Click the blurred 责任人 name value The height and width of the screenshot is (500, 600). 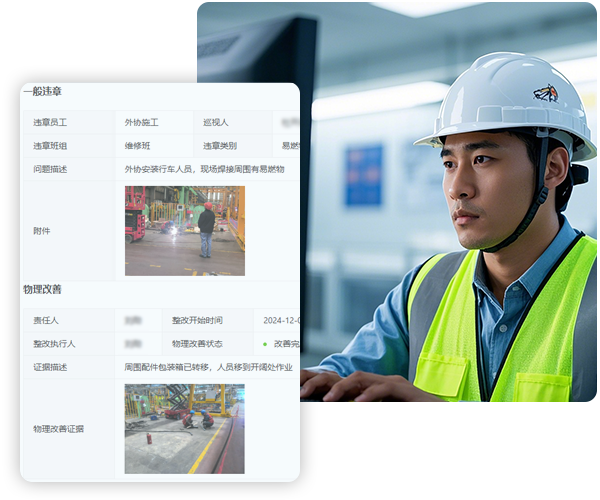click(x=133, y=320)
